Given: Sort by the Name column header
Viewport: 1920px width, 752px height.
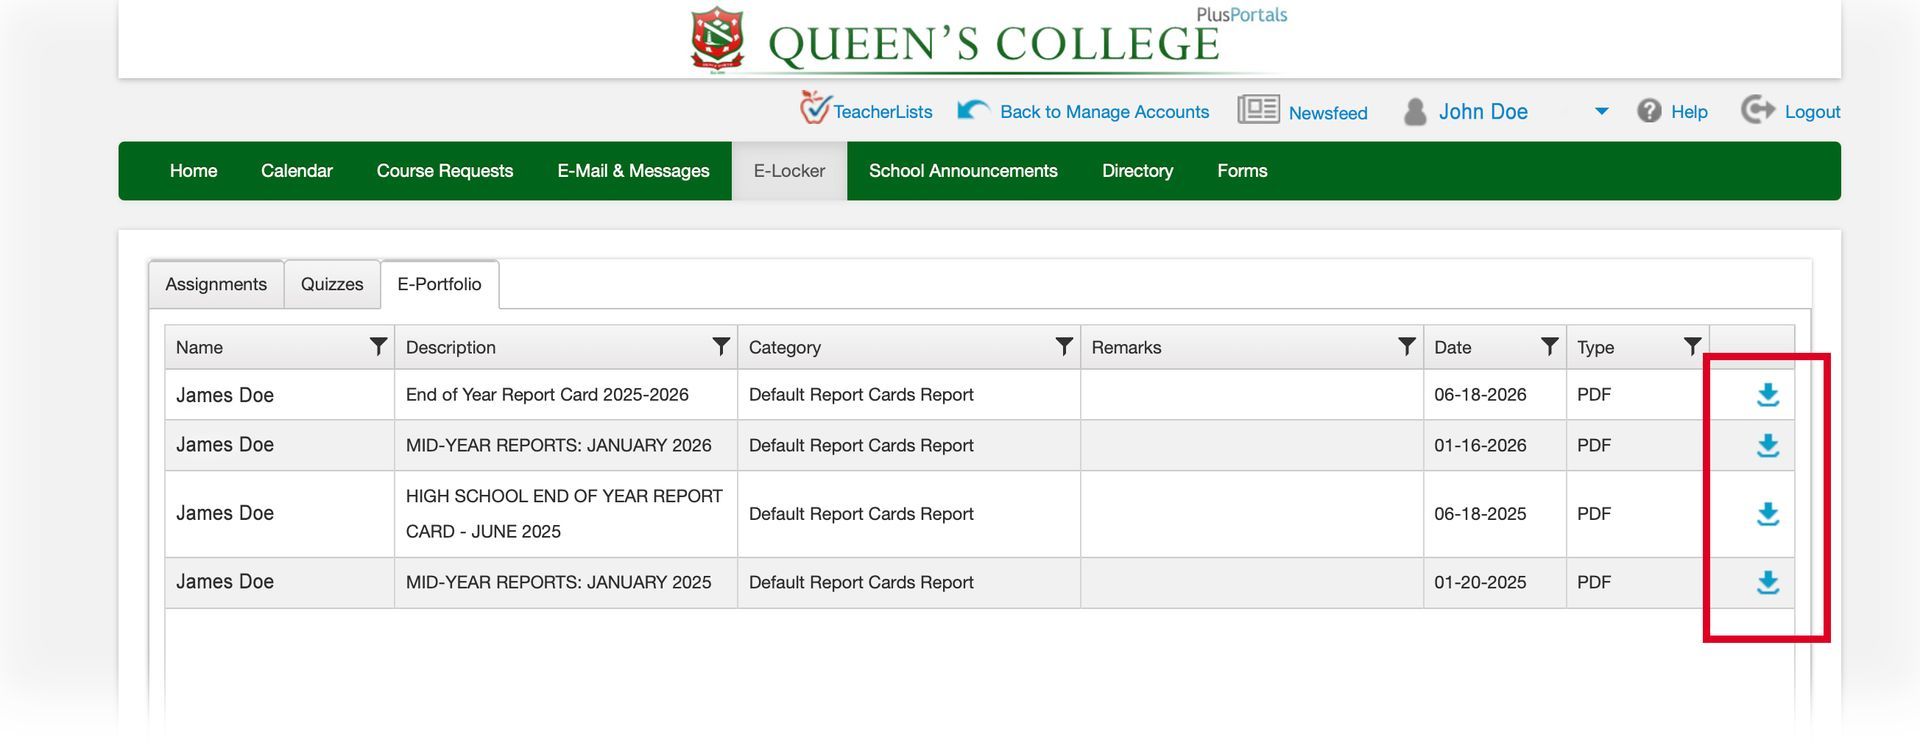Looking at the screenshot, I should pos(199,347).
